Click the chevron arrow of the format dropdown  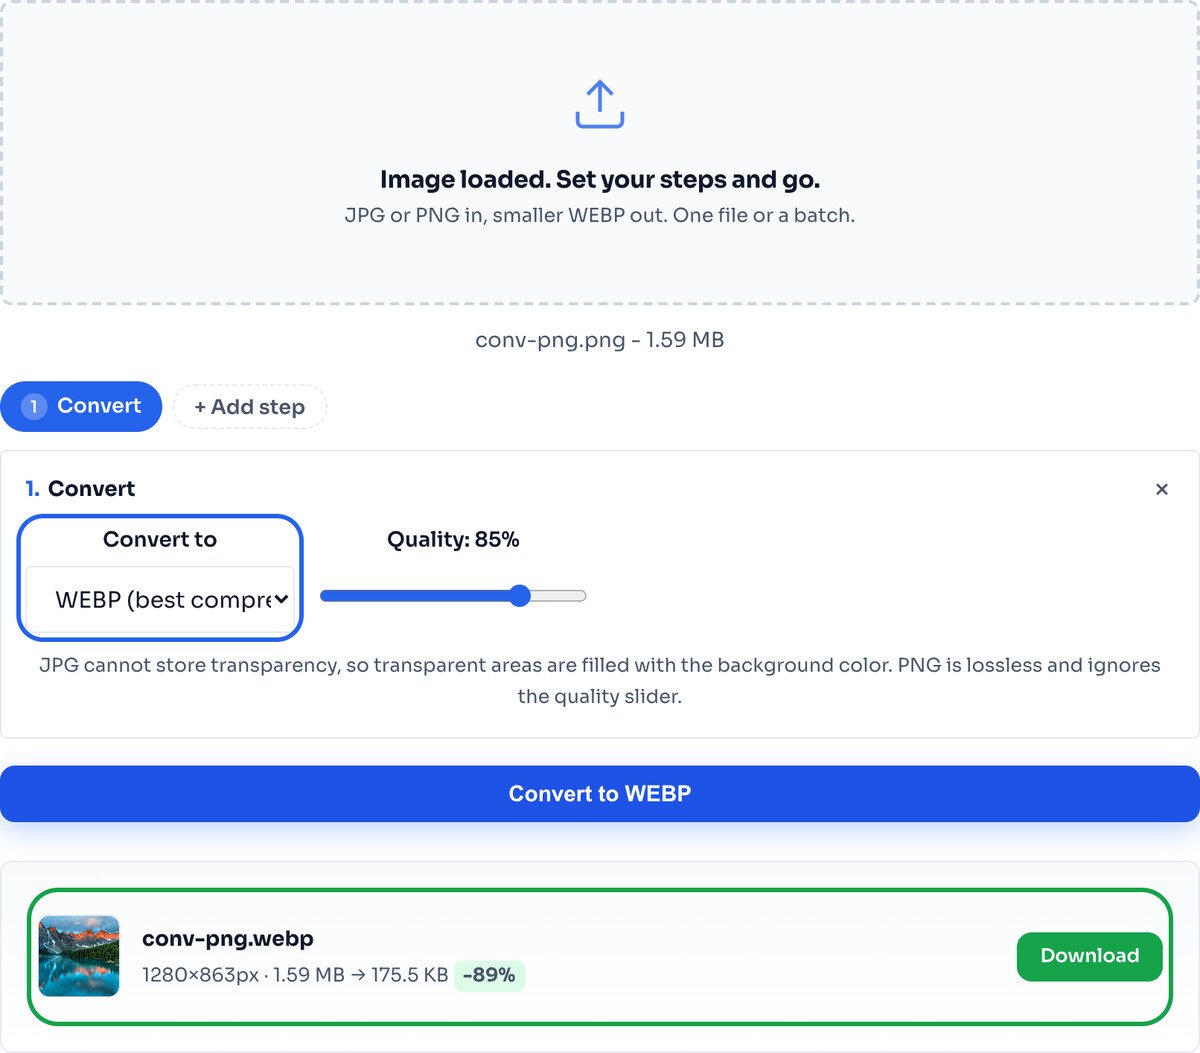click(281, 599)
